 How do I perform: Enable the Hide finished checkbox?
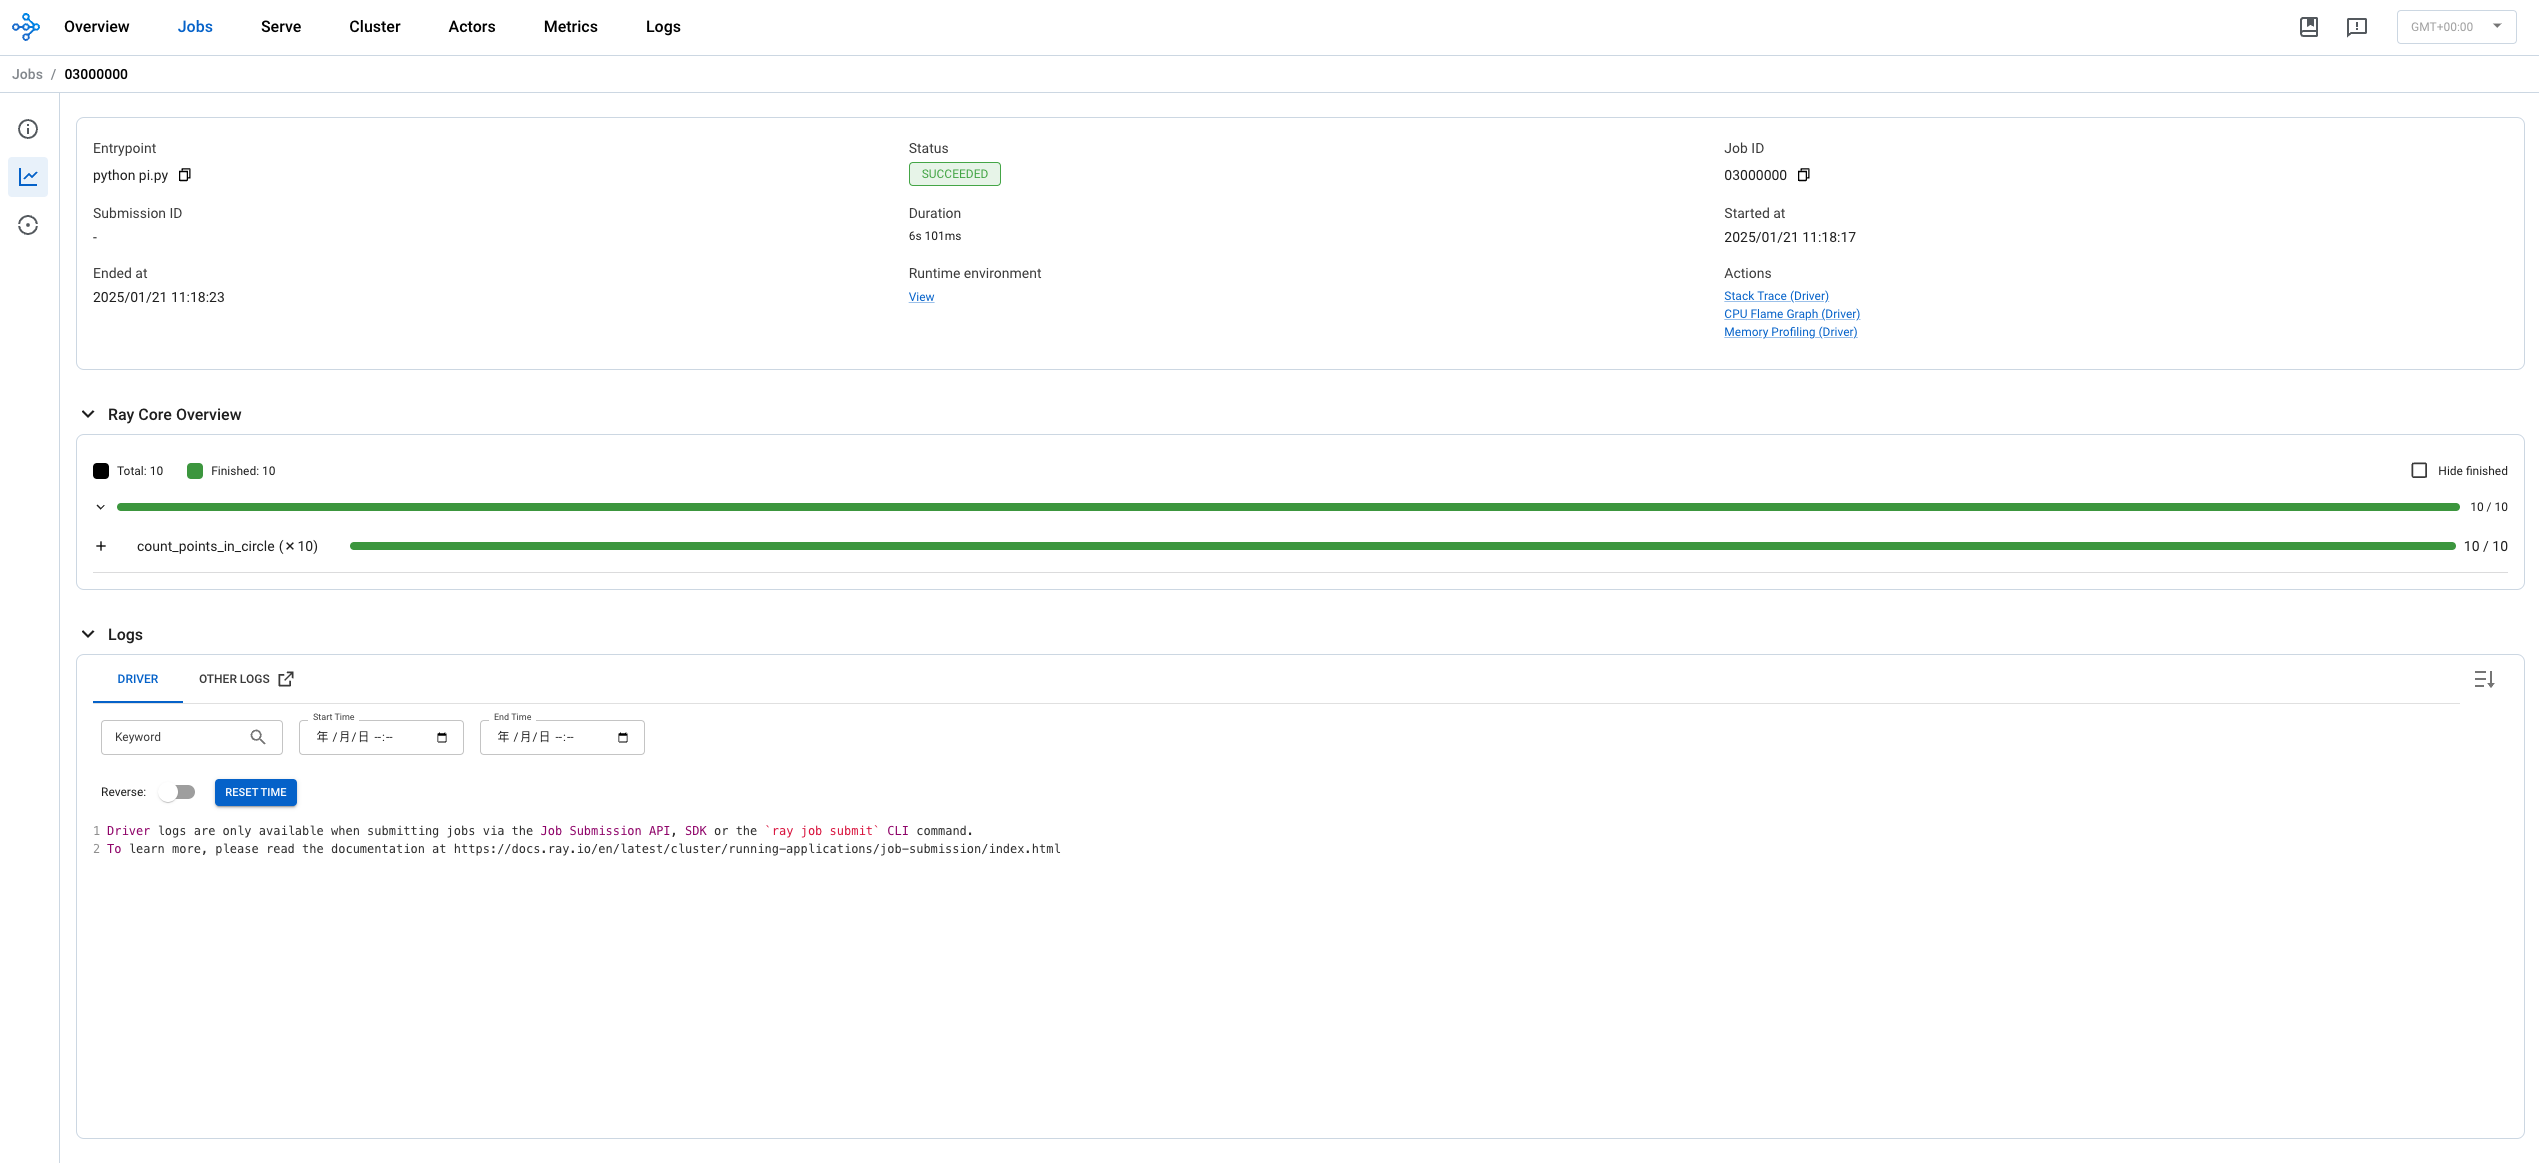(x=2419, y=471)
